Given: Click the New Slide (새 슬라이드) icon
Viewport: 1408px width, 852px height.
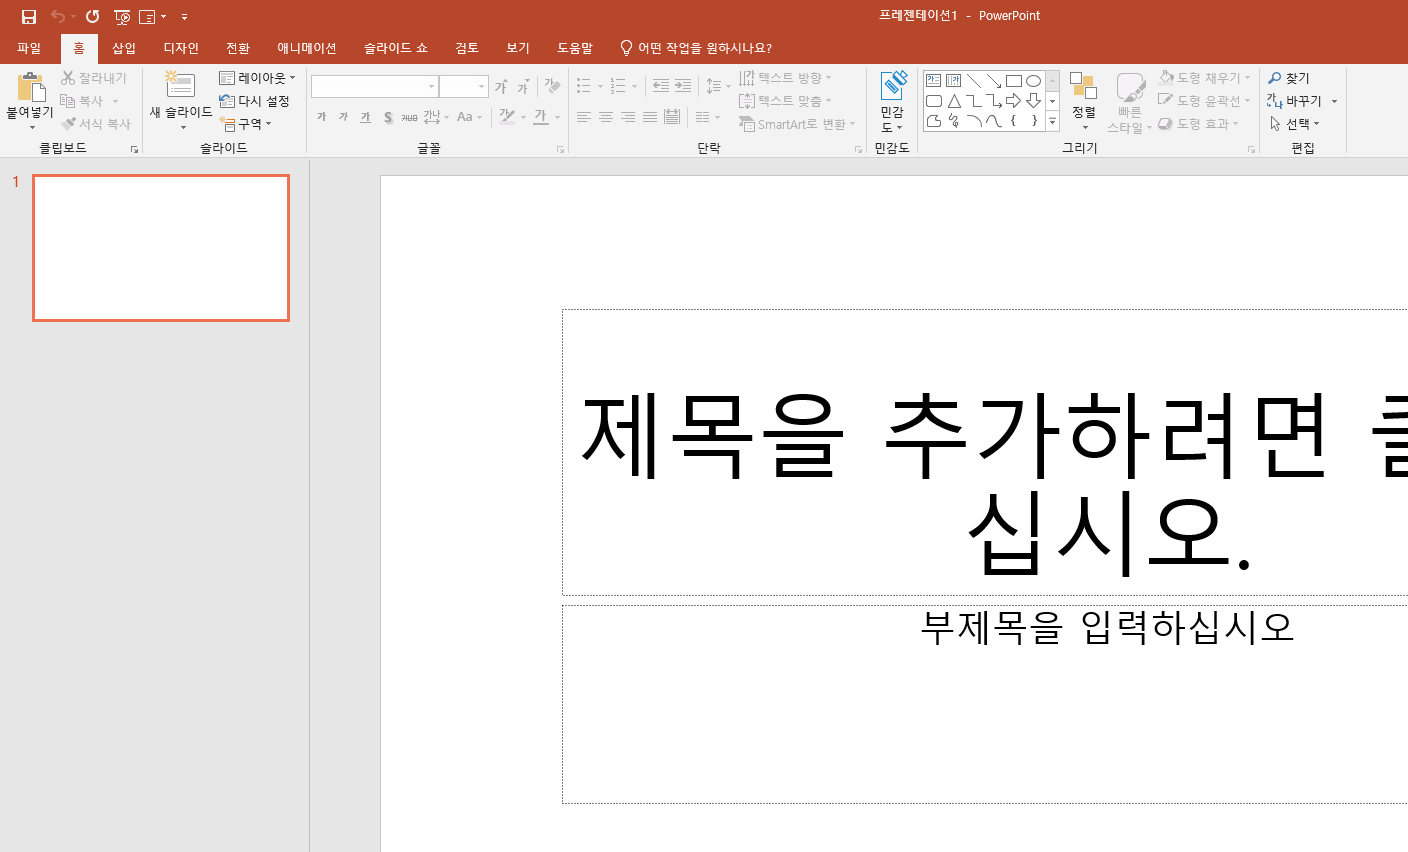Looking at the screenshot, I should tap(180, 86).
